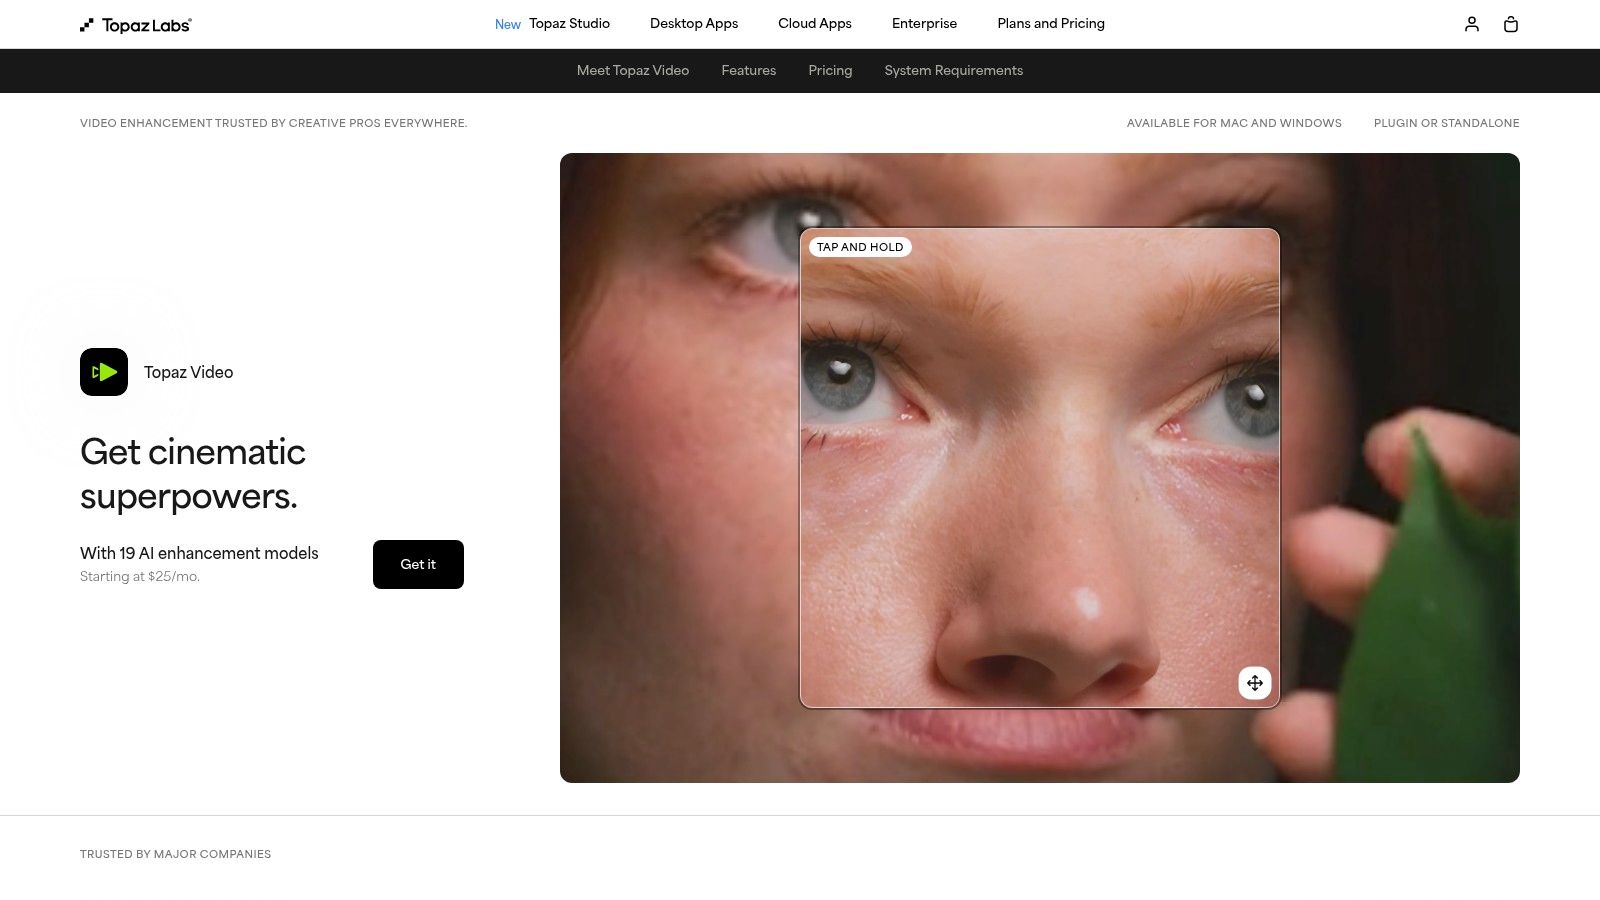Click the 'Topaz Video' product name text
This screenshot has height=900, width=1600.
pyautogui.click(x=188, y=372)
